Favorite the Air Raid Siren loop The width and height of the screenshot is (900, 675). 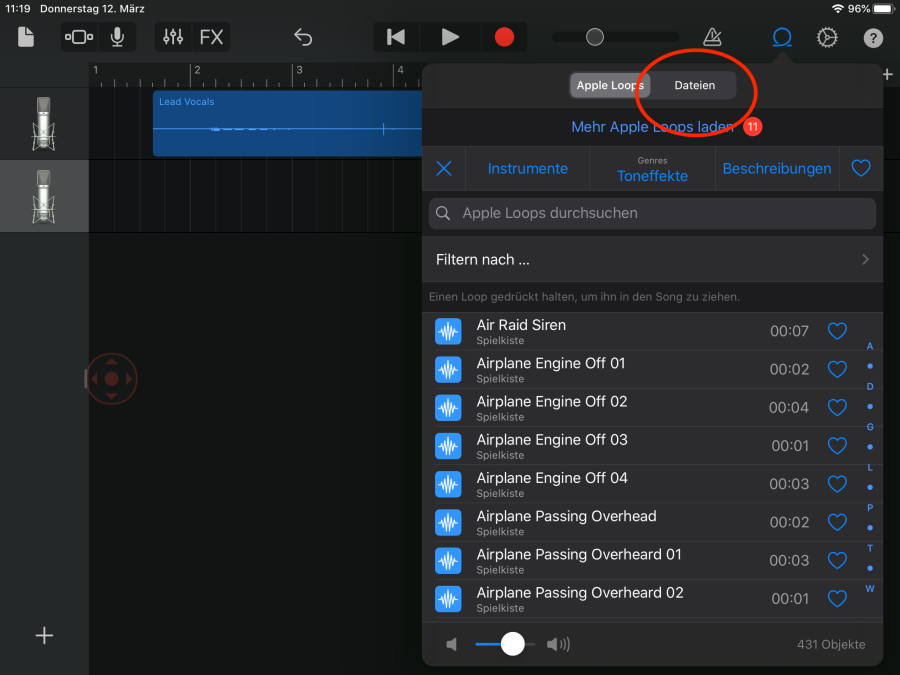click(837, 331)
